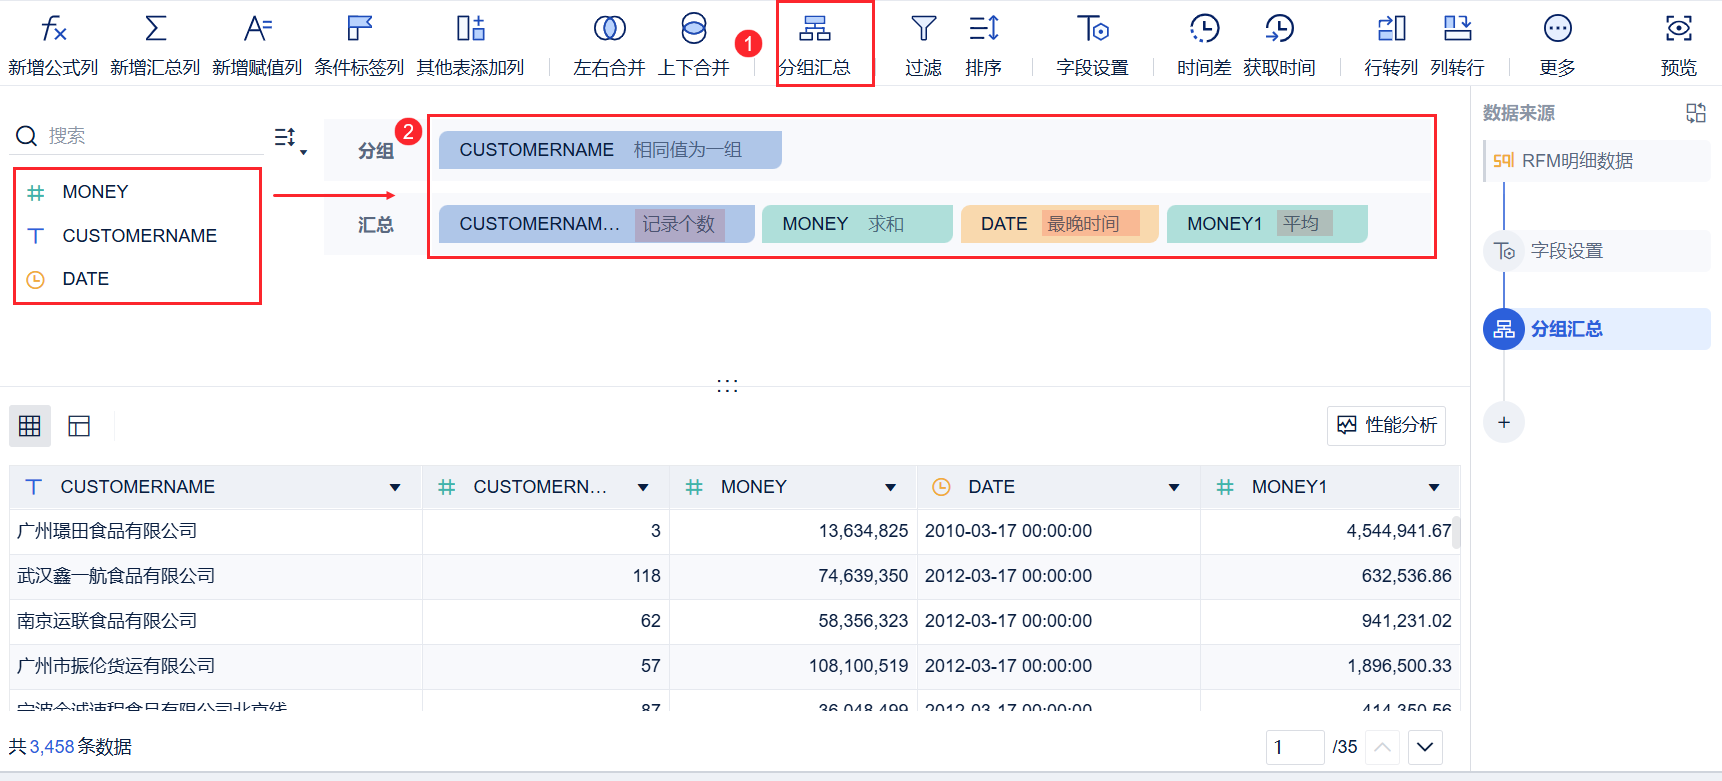Click the 过滤 filter funnel icon

[x=923, y=29]
